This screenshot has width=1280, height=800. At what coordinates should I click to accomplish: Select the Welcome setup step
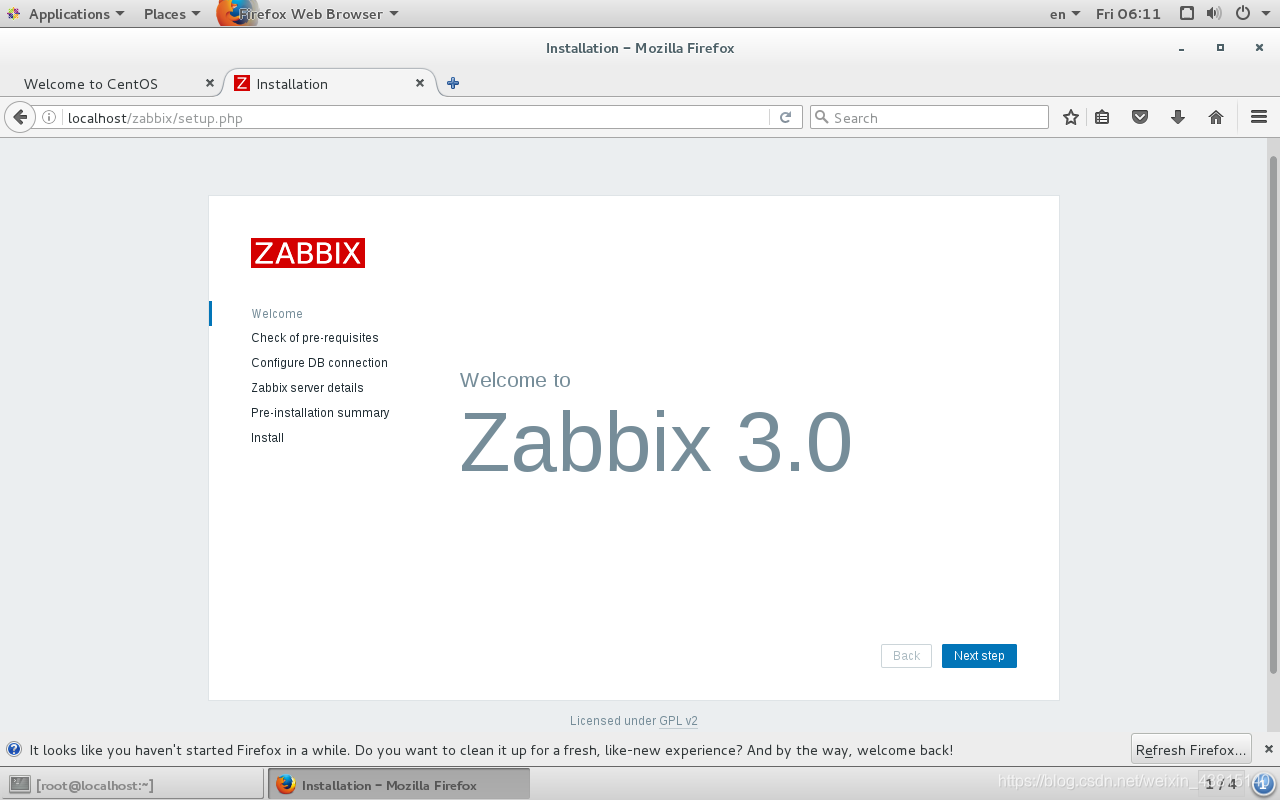tap(277, 313)
